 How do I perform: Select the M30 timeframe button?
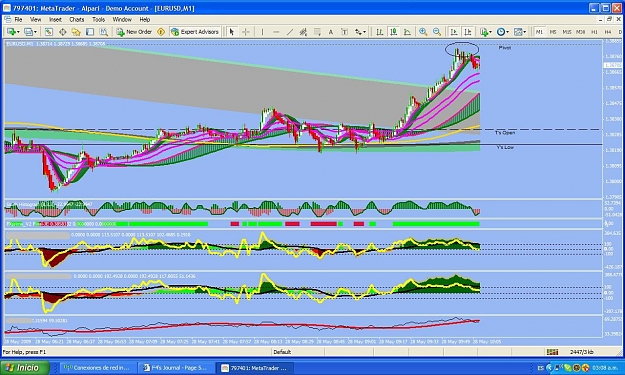[x=581, y=32]
